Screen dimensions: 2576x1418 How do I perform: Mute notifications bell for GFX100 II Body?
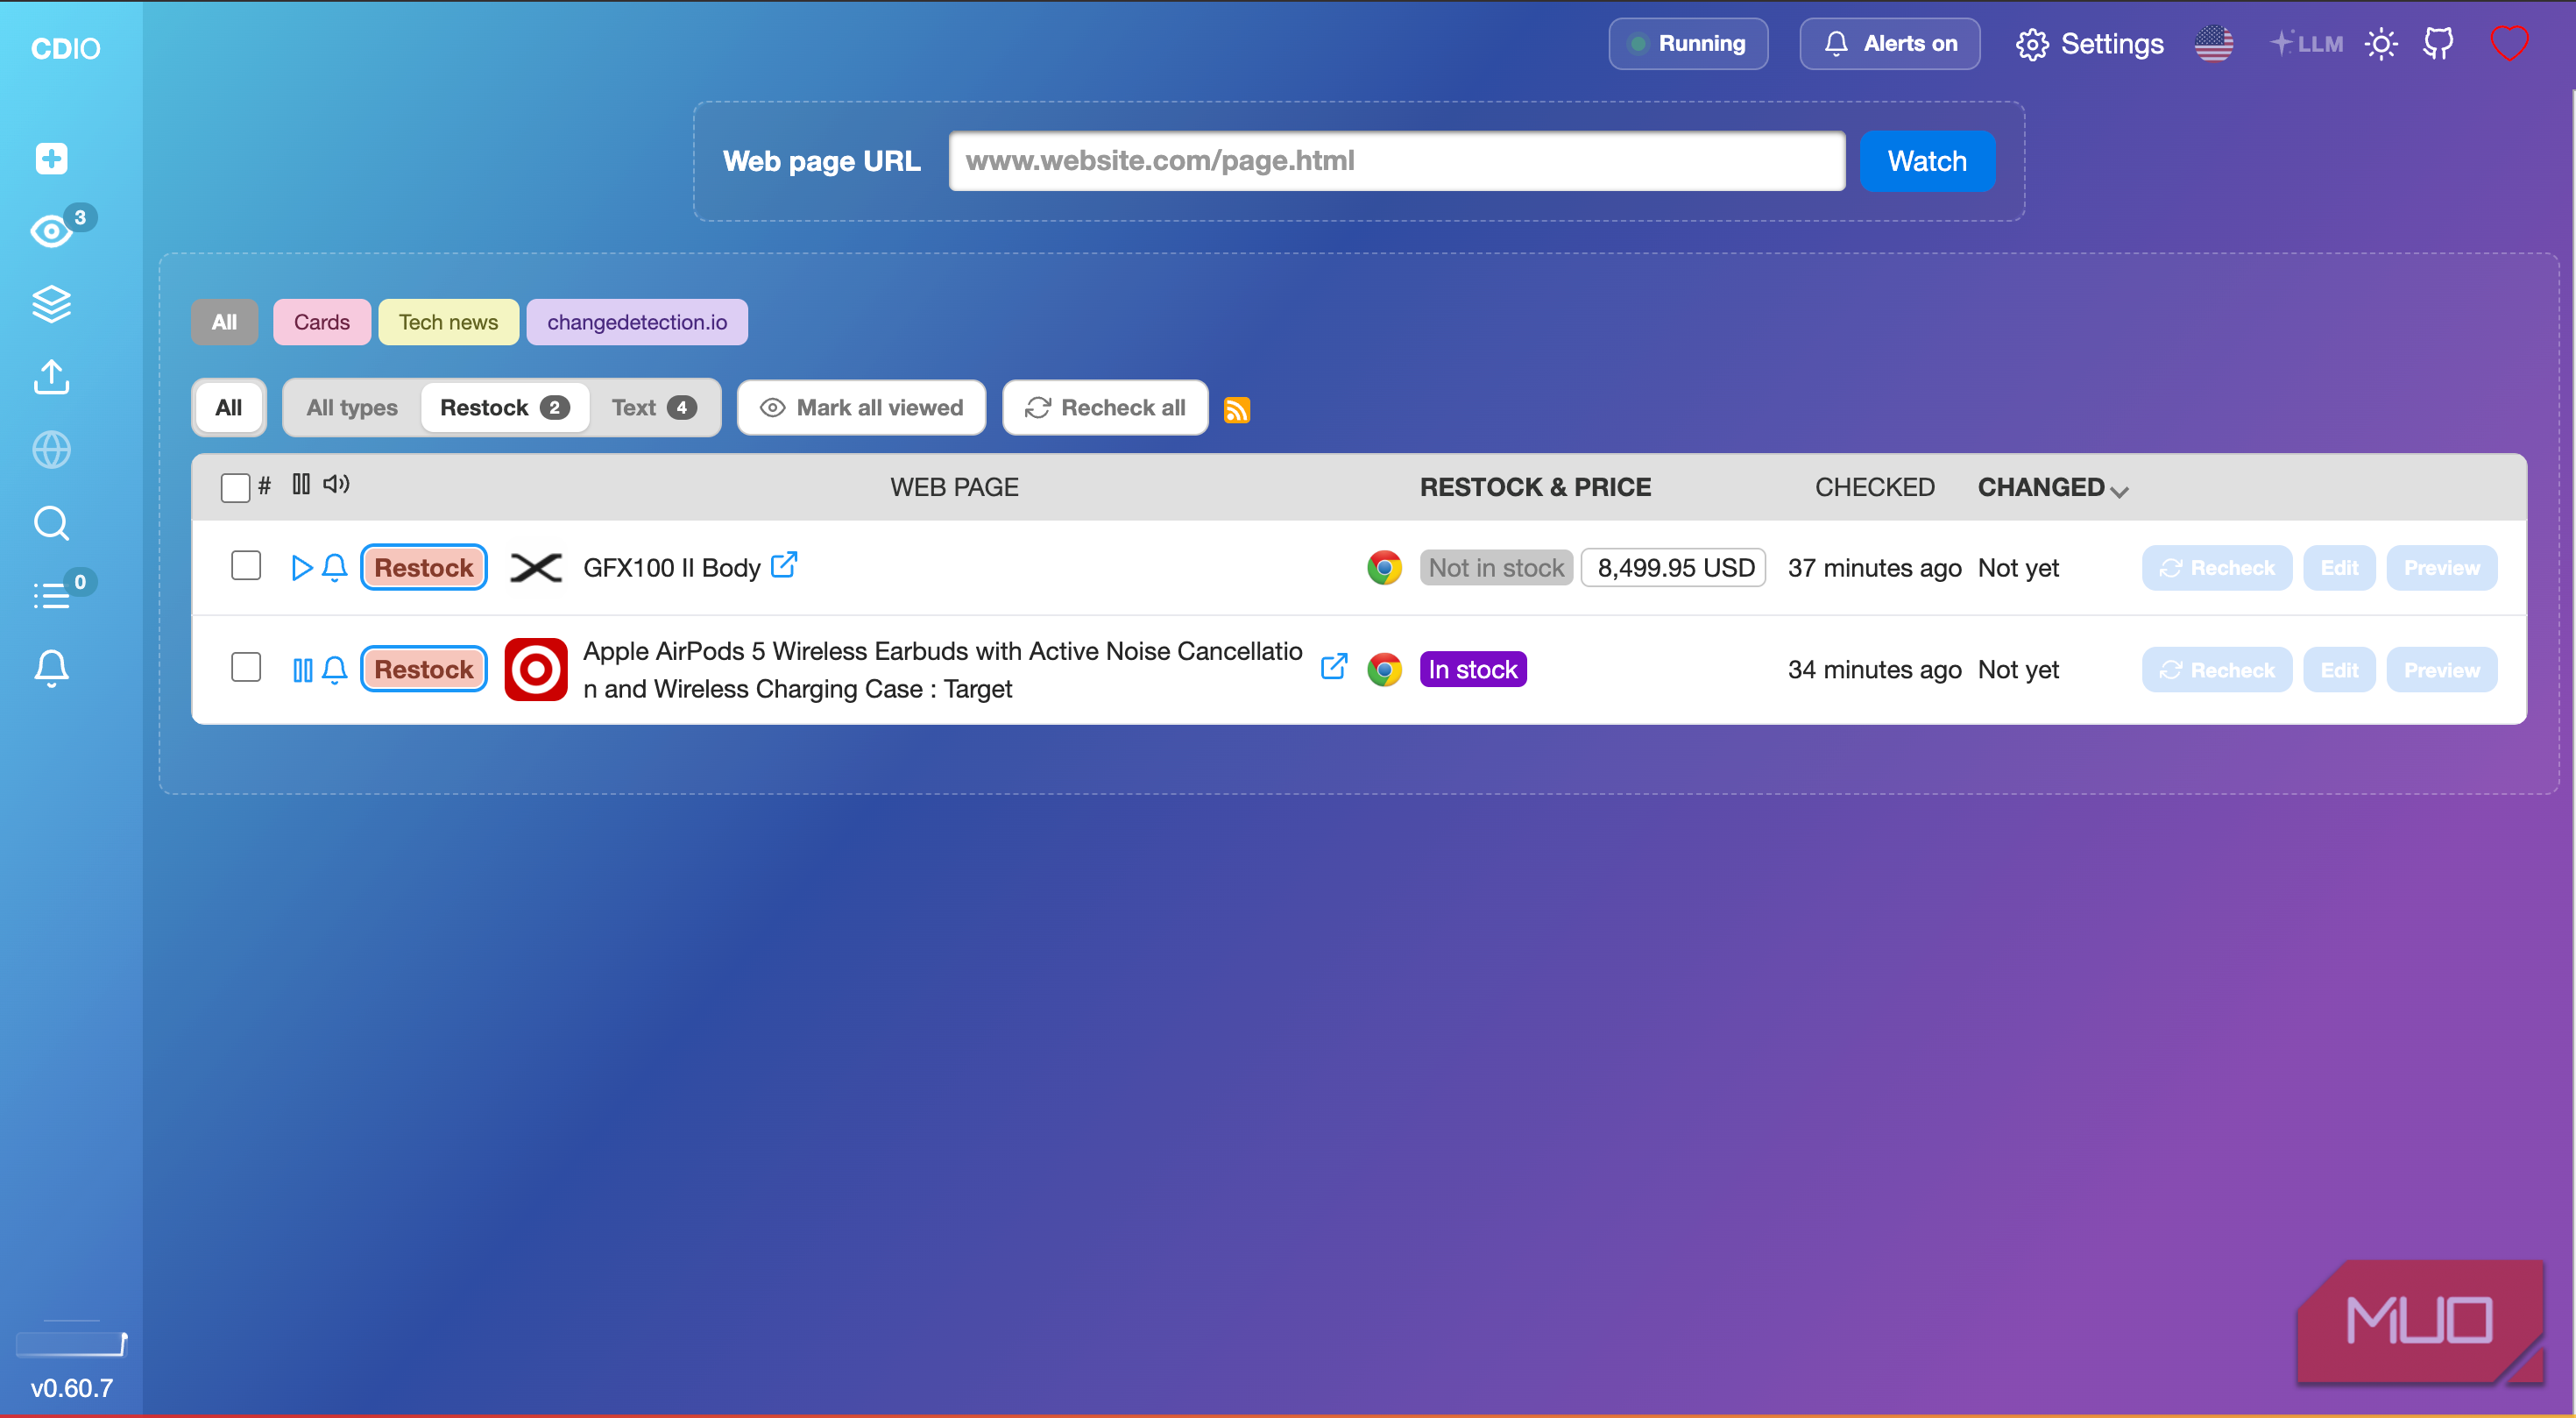pyautogui.click(x=335, y=568)
